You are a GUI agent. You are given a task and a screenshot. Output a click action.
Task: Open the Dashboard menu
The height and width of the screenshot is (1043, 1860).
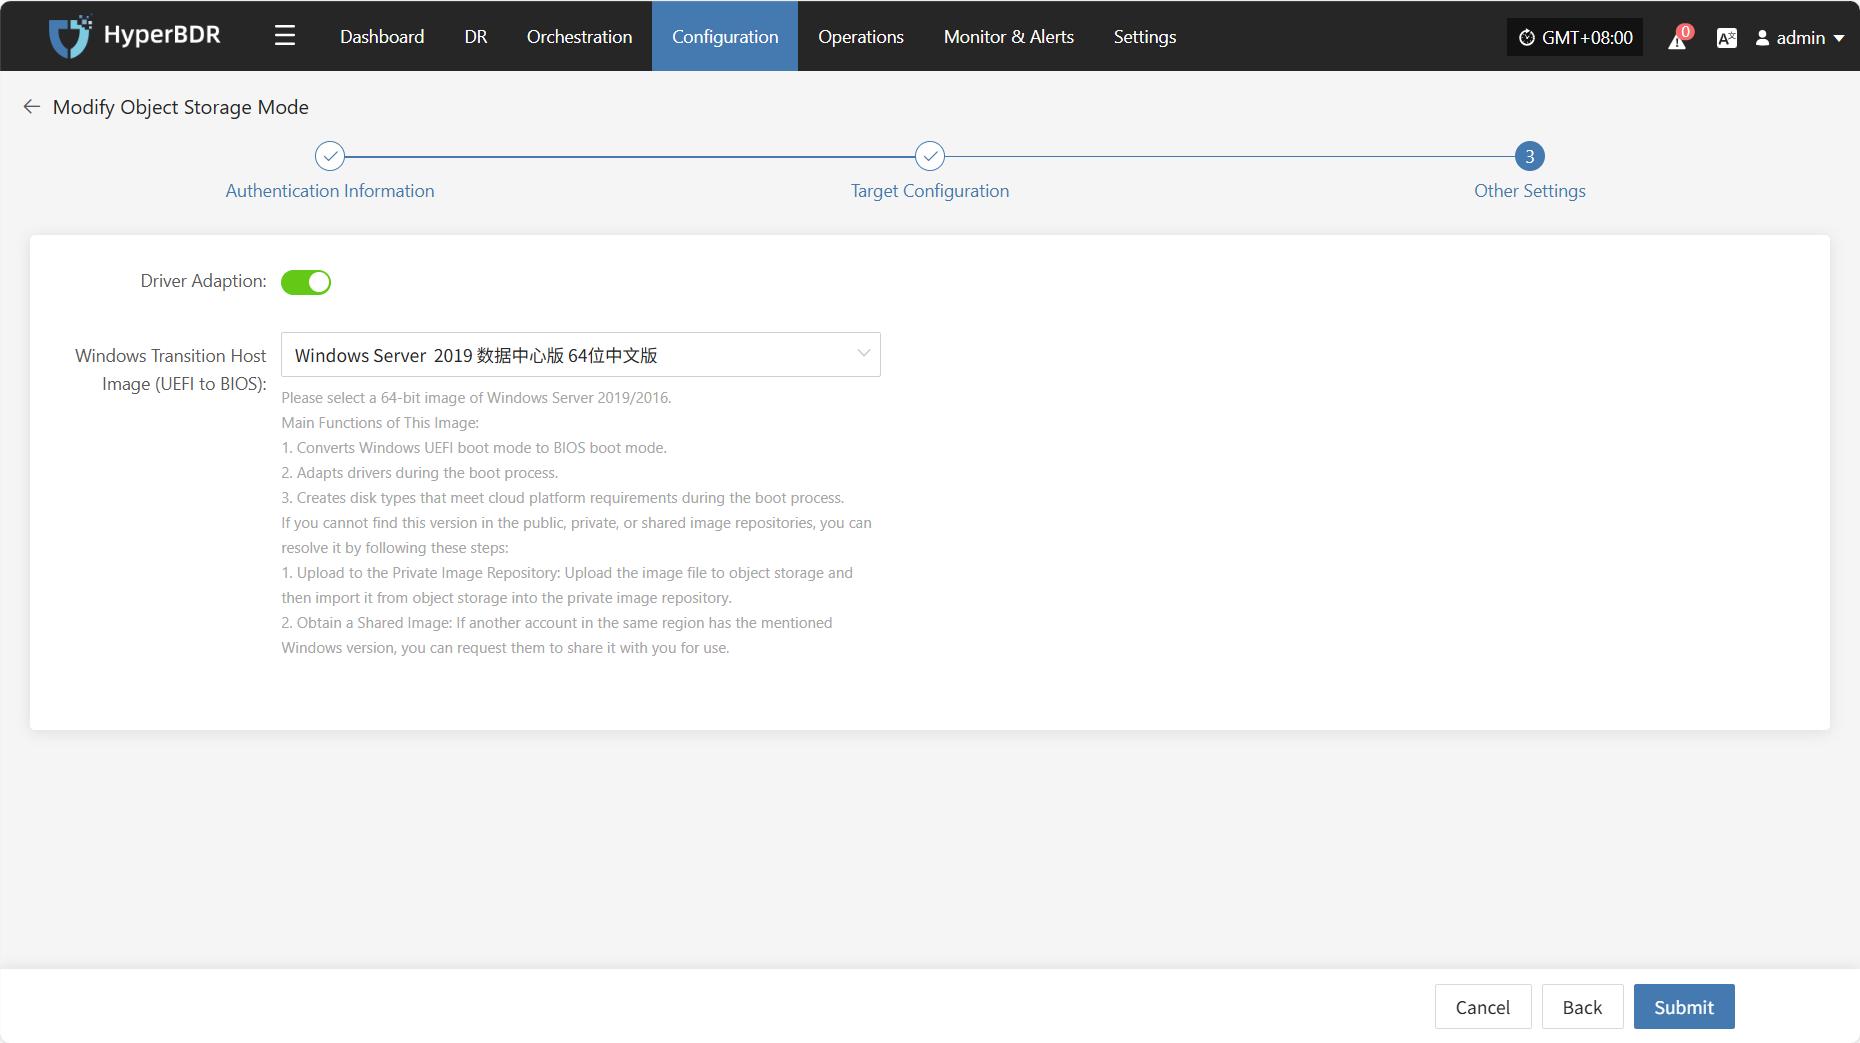pyautogui.click(x=382, y=37)
